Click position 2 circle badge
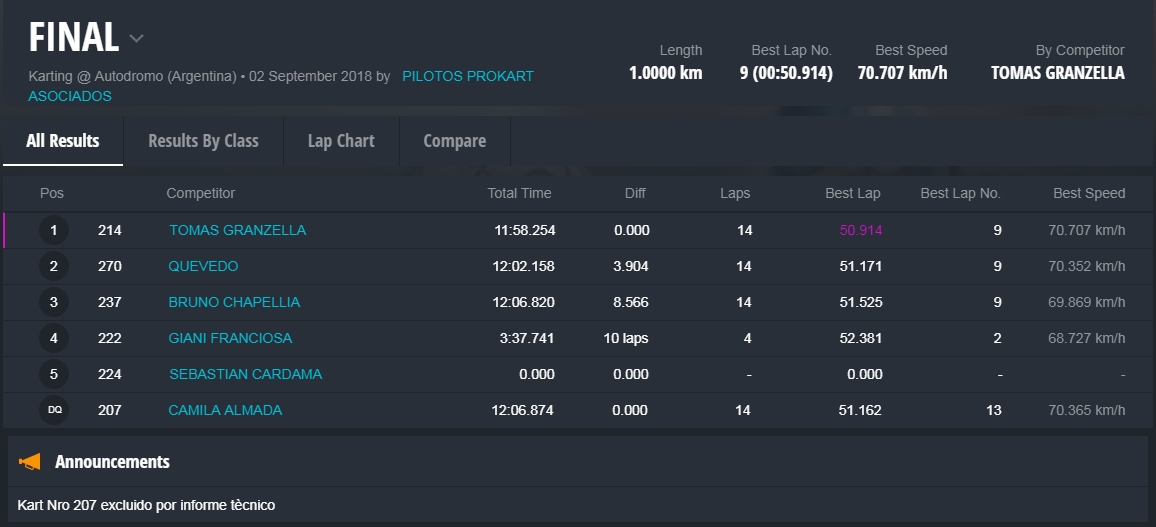The height and width of the screenshot is (527, 1156). click(54, 266)
